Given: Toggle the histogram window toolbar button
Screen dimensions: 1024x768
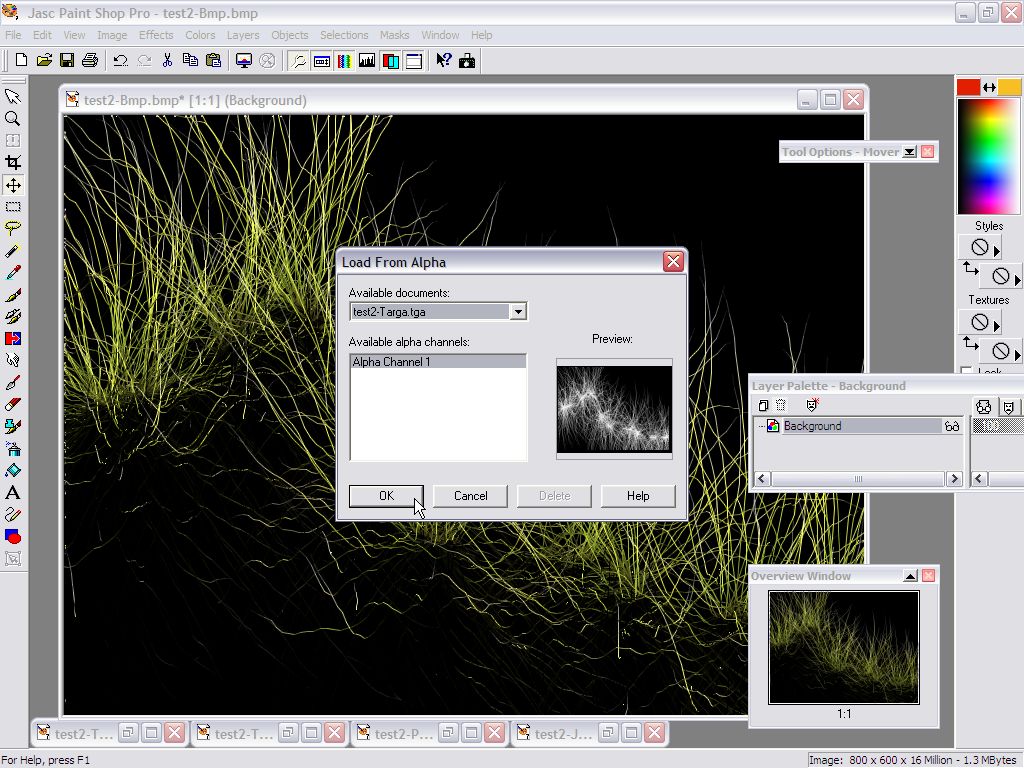Looking at the screenshot, I should click(367, 61).
